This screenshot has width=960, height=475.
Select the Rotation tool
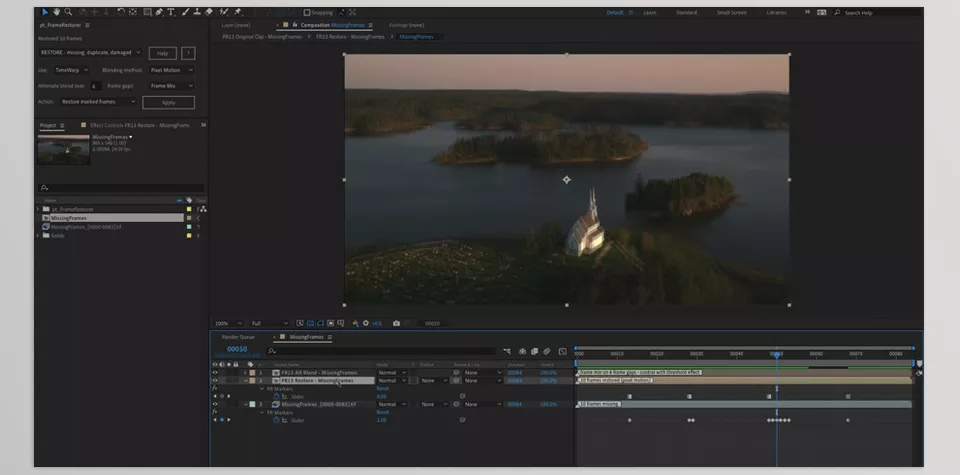pos(121,12)
